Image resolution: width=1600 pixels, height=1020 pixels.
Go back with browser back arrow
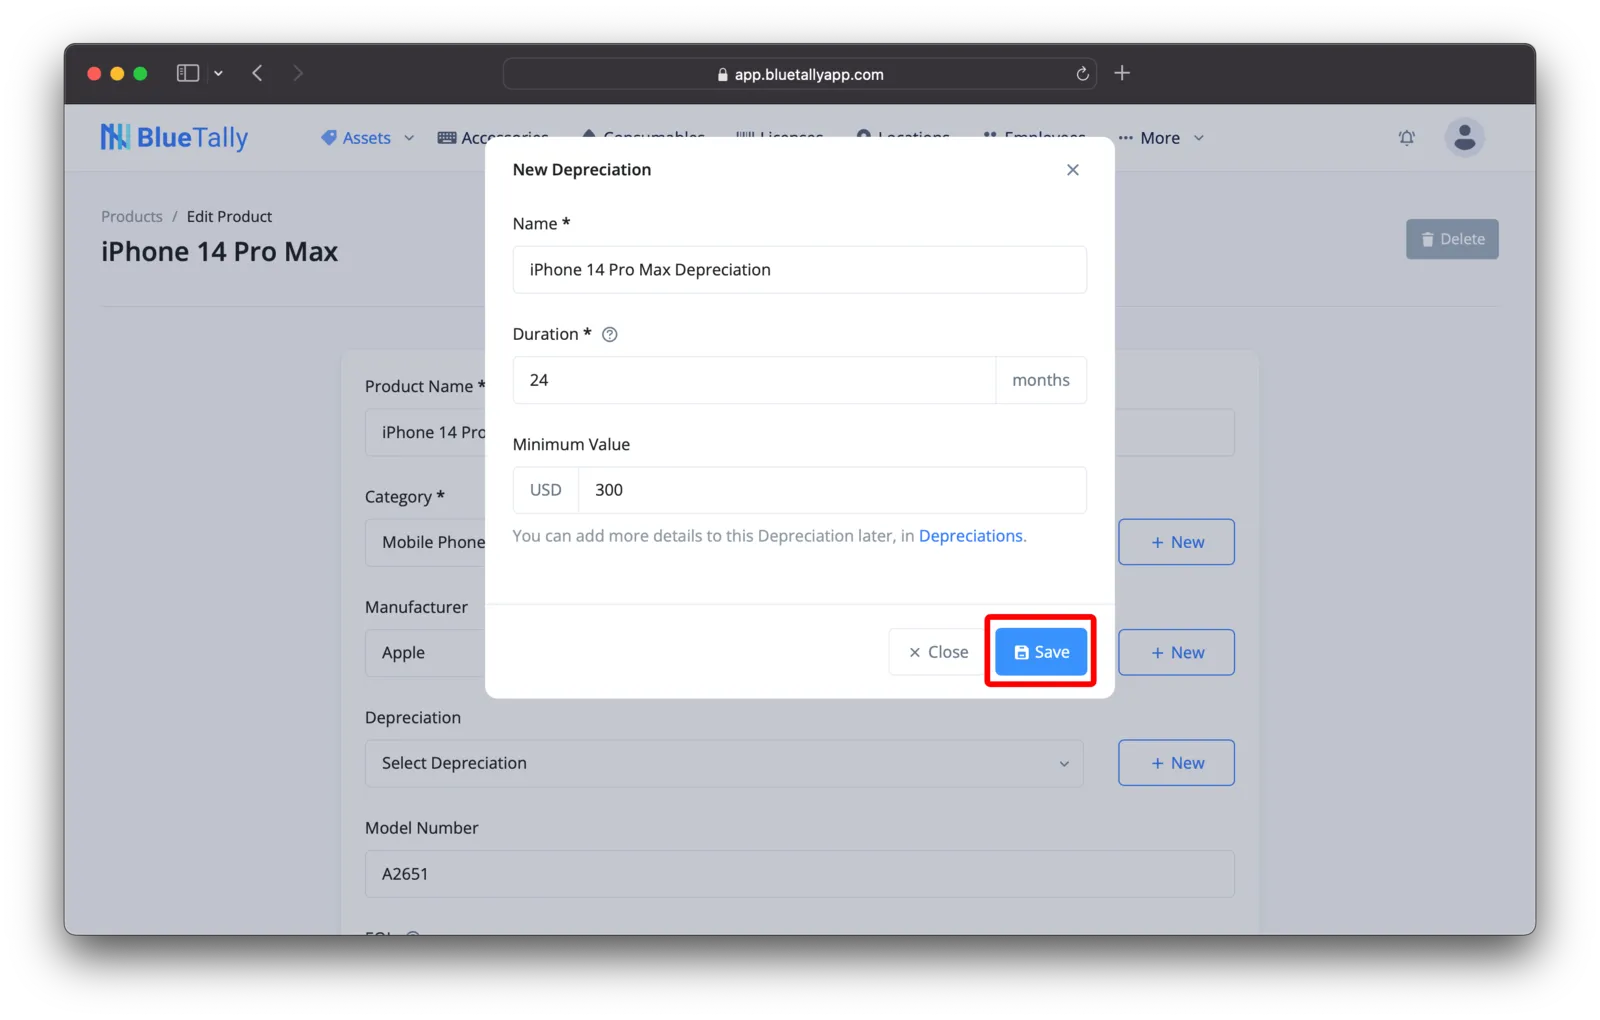257,73
